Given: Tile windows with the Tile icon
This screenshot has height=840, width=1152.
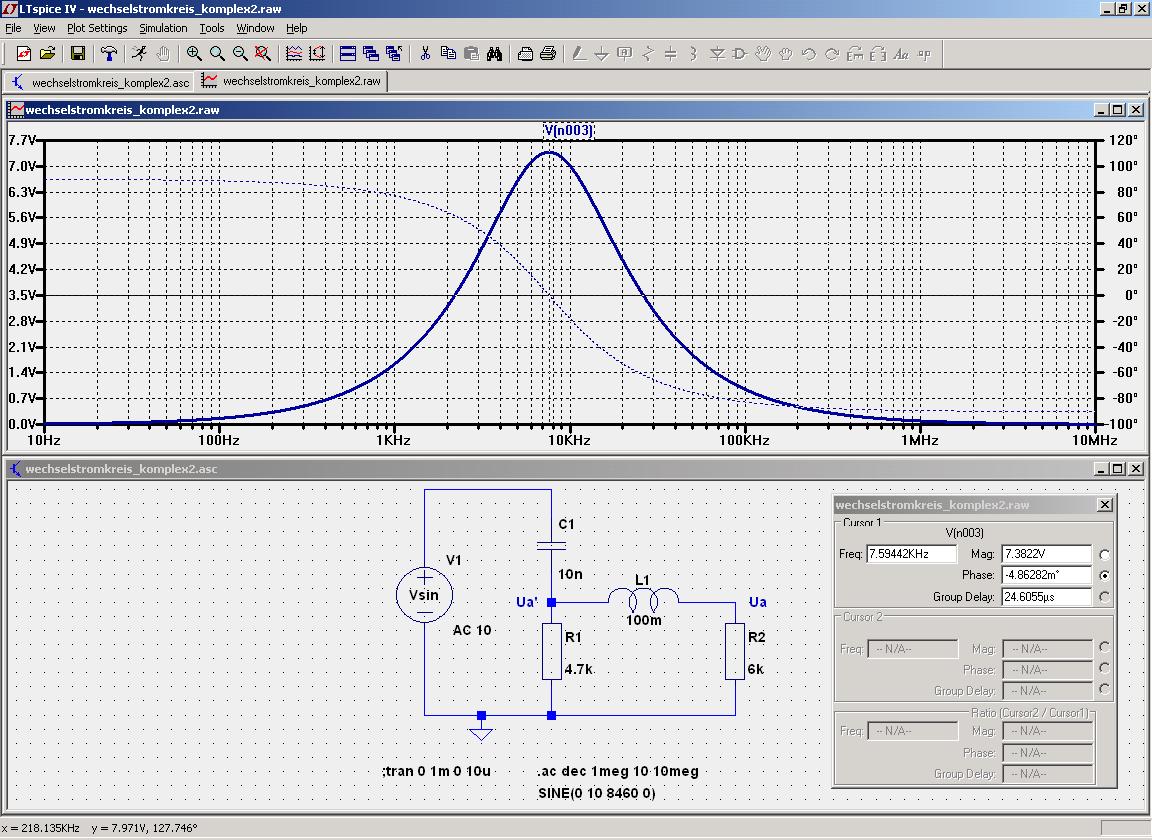Looking at the screenshot, I should tap(348, 54).
